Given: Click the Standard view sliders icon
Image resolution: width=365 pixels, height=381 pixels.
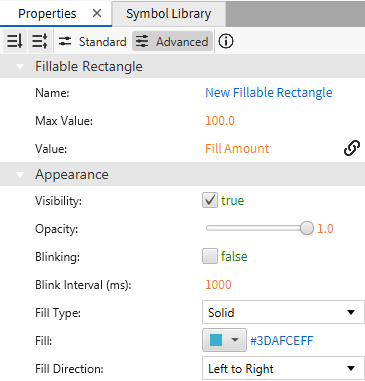Looking at the screenshot, I should coord(65,41).
